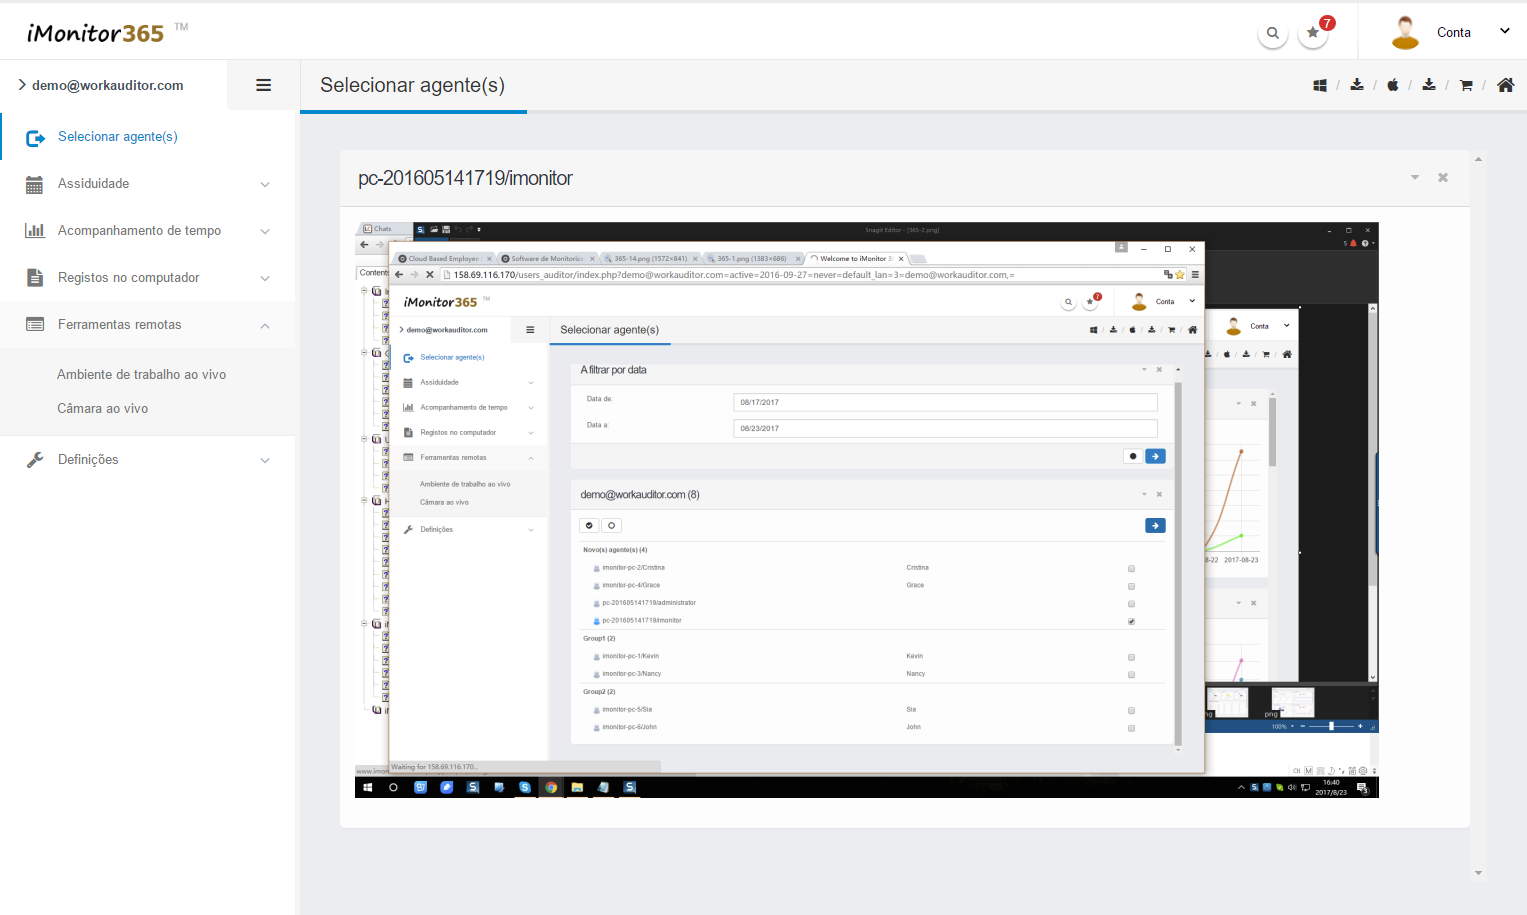Go home via the house icon
The height and width of the screenshot is (915, 1527).
coord(1505,85)
